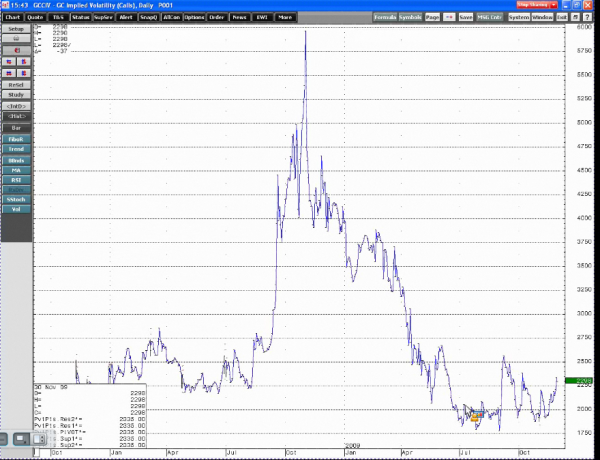This screenshot has width=600, height=460.
Task: Toggle the RSI indicator button
Action: click(x=15, y=181)
